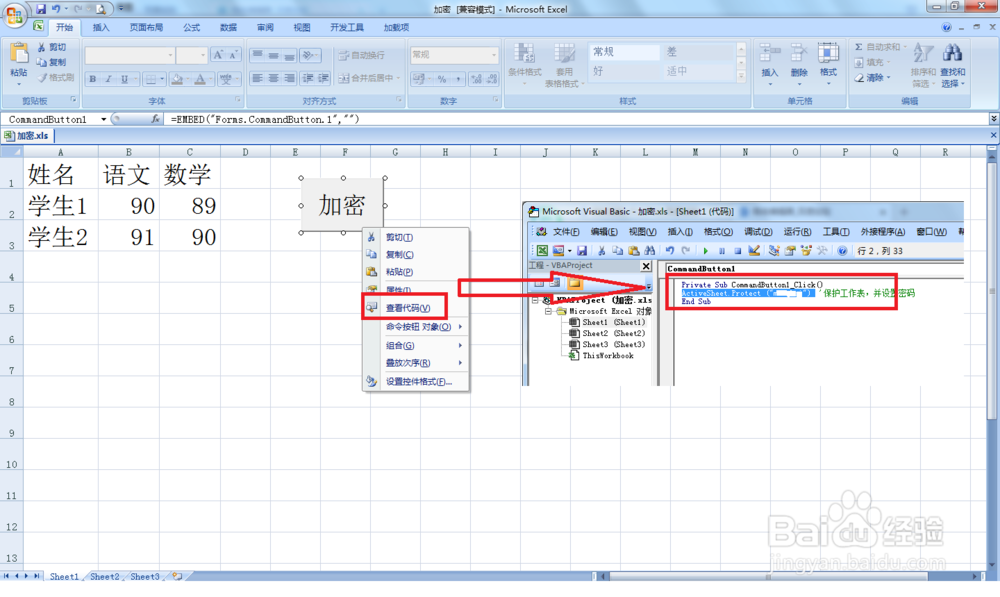Open the font group dialog launcher

click(238, 100)
